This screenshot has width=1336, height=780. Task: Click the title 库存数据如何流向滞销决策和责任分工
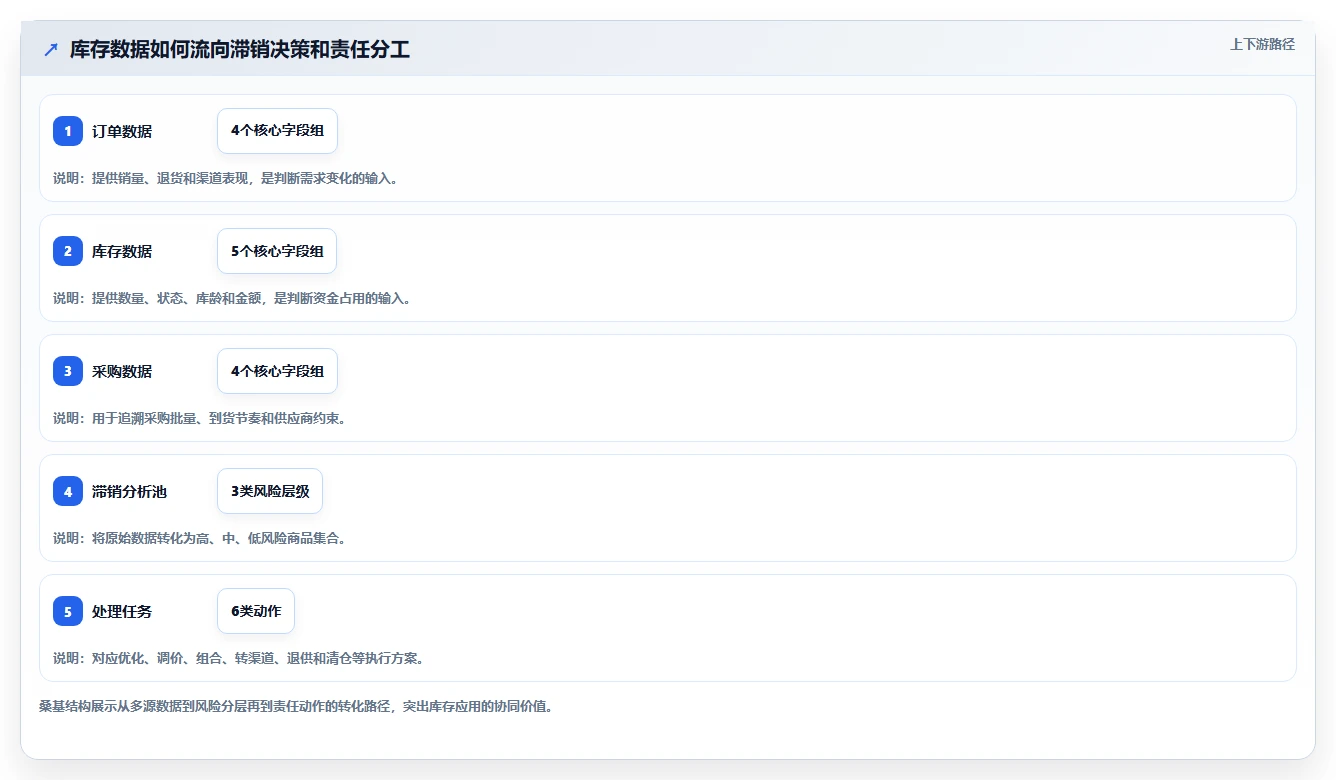pos(240,50)
